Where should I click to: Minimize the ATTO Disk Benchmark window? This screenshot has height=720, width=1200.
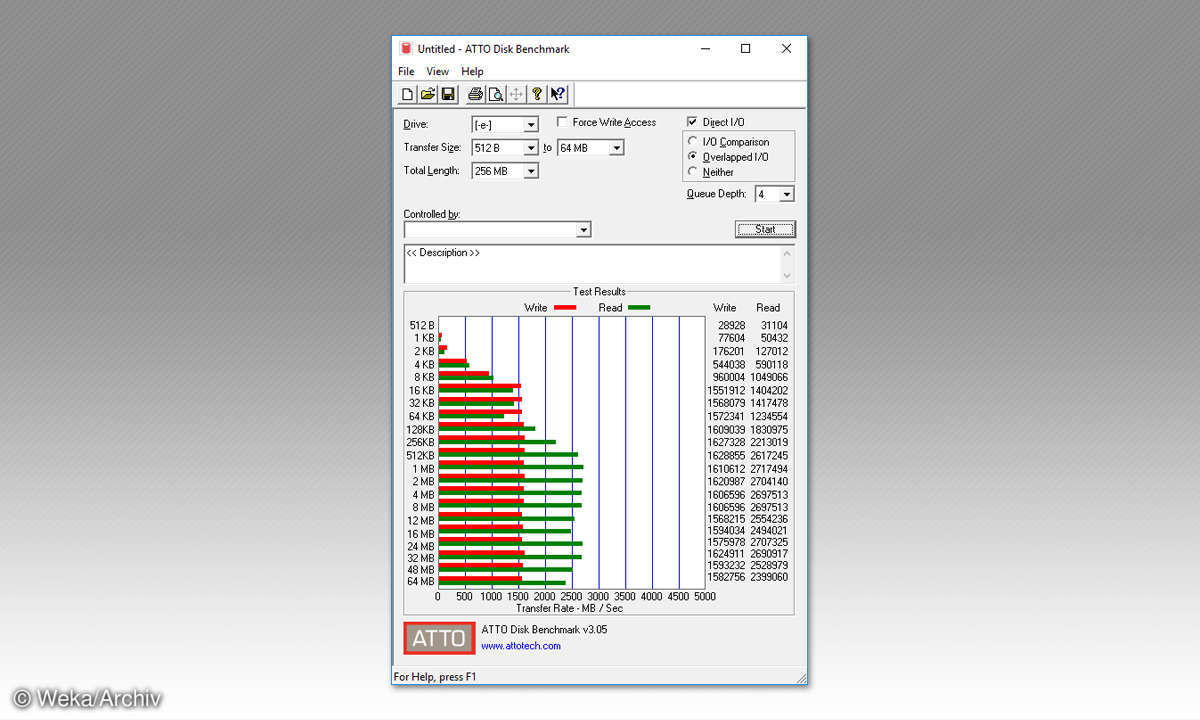705,48
